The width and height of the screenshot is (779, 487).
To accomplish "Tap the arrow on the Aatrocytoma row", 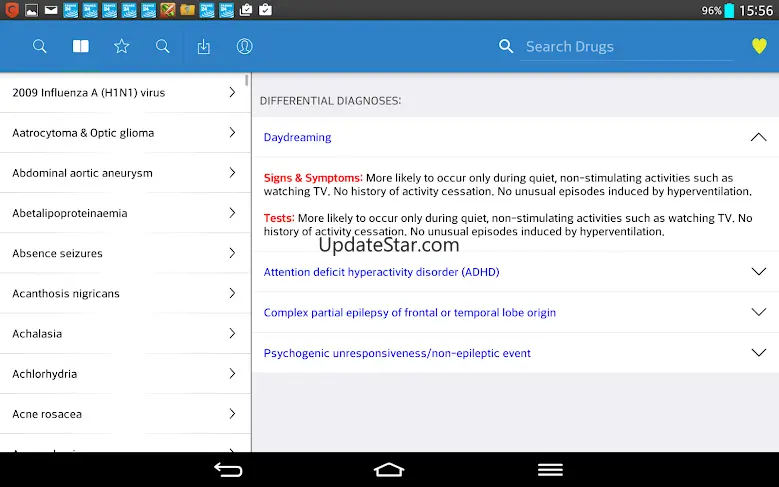I will click(232, 132).
